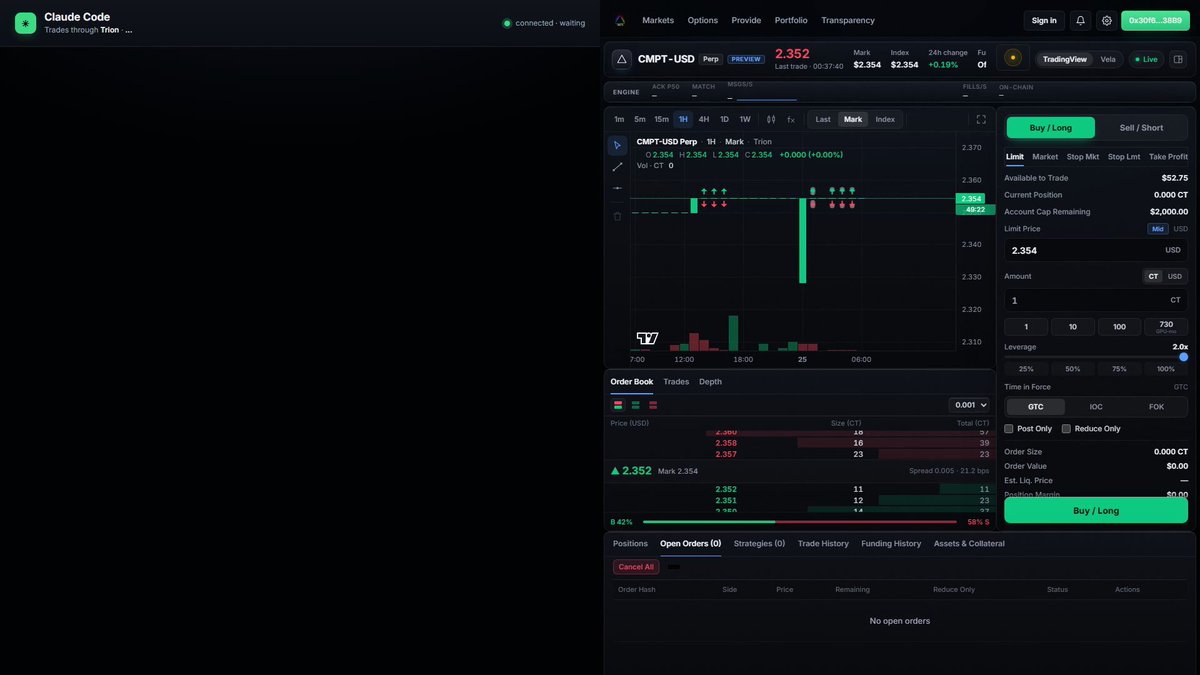This screenshot has width=1200, height=675.
Task: Adjust the Leverage slider handle
Action: (1184, 357)
